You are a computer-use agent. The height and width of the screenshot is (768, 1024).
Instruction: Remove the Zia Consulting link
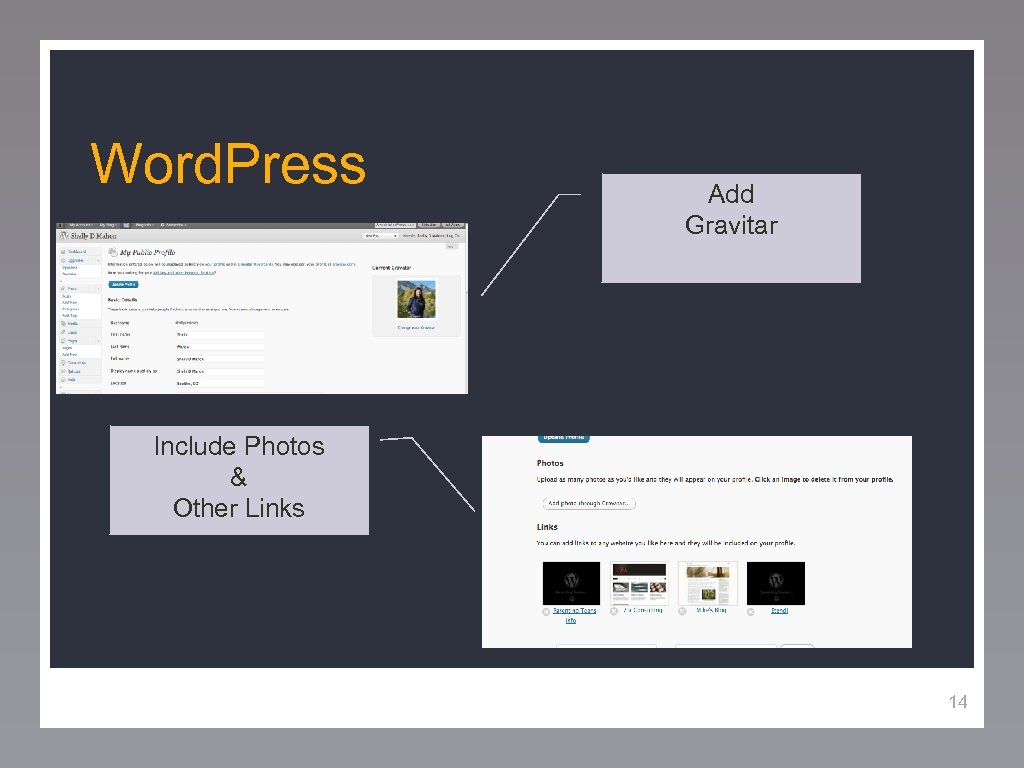point(613,611)
